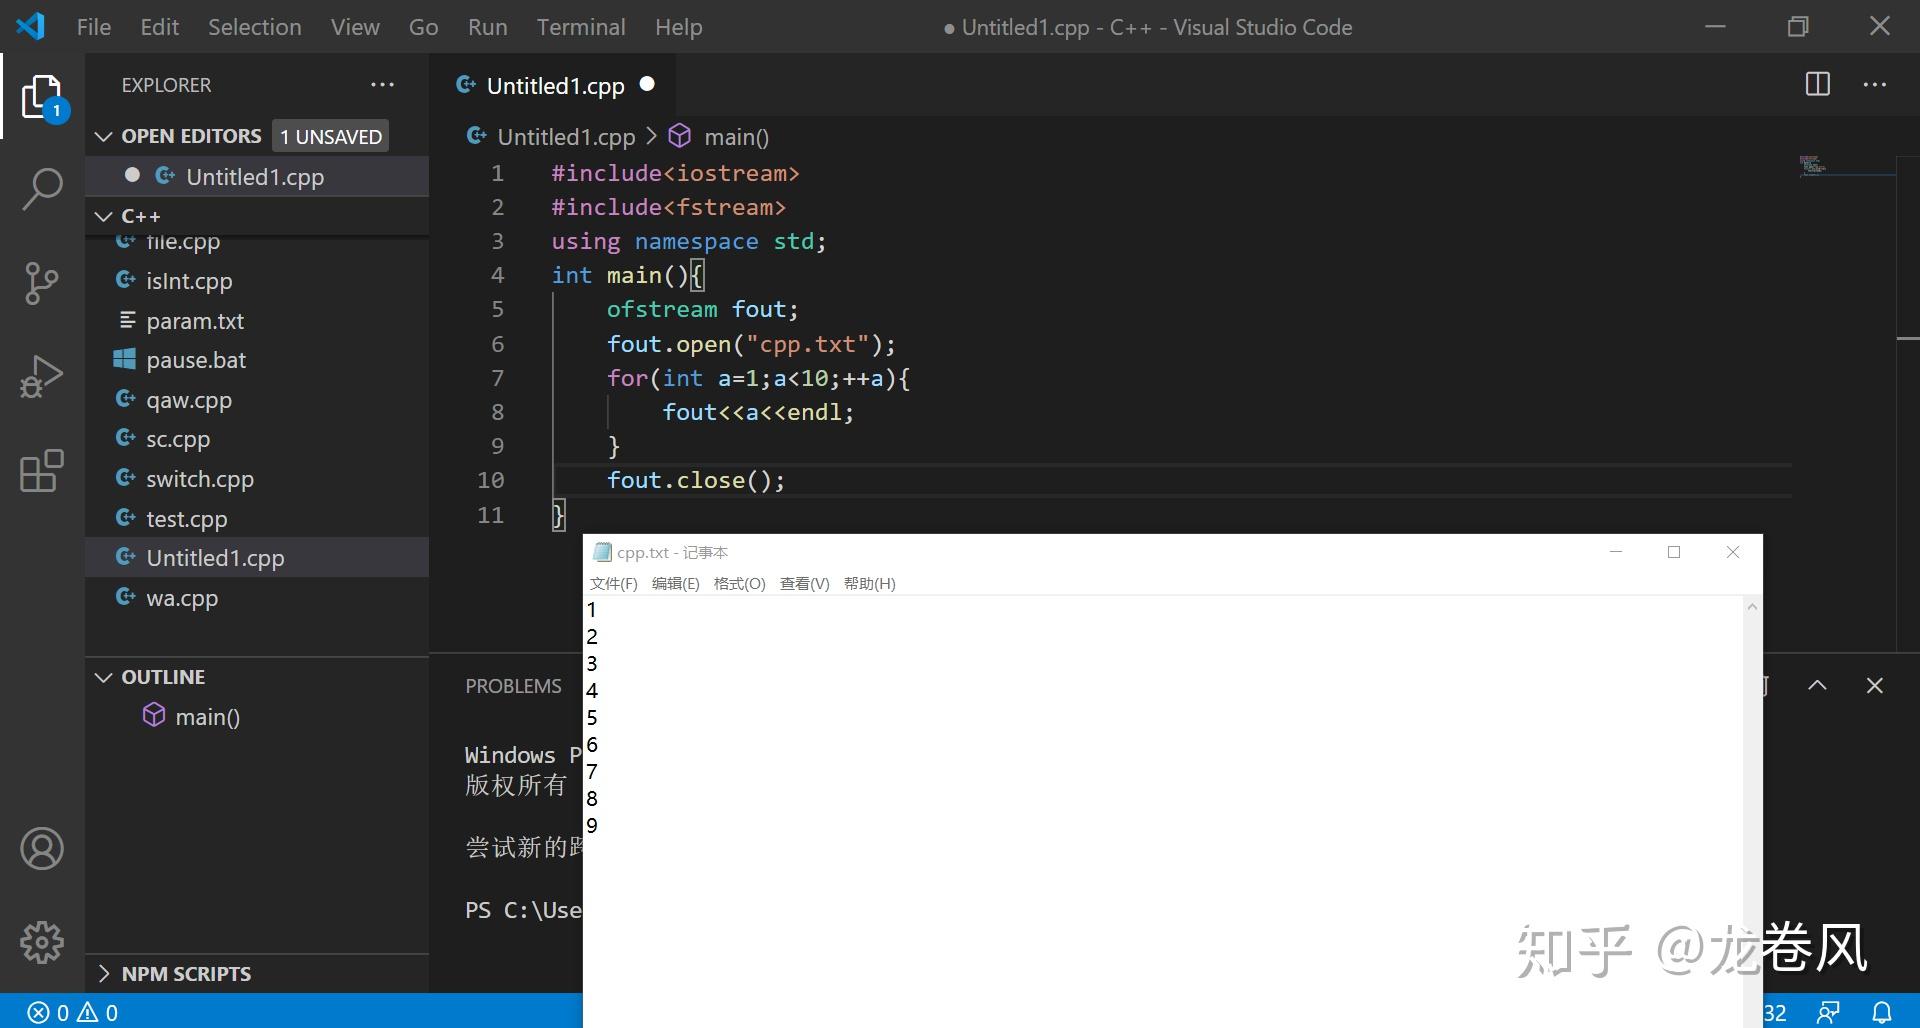Open switch.cpp in the file tree
1920x1028 pixels.
pos(200,479)
